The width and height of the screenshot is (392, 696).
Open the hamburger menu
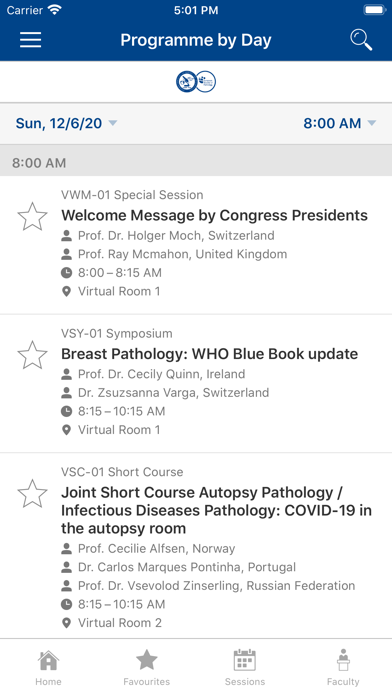(x=30, y=40)
